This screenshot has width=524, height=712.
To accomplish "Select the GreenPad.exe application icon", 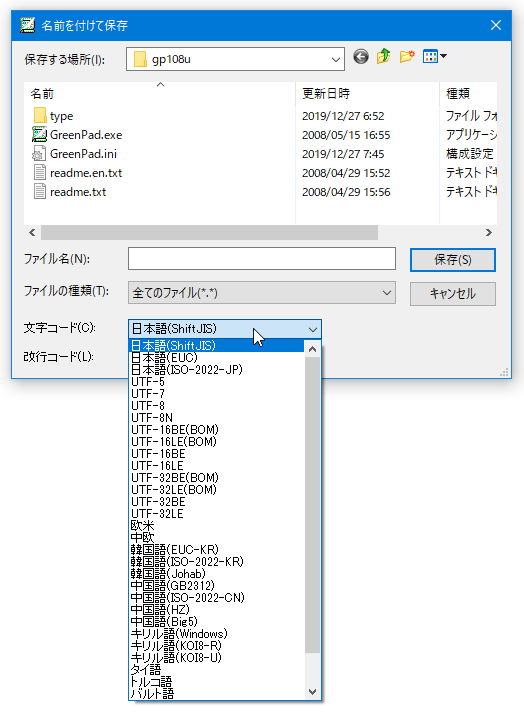I will tap(39, 134).
